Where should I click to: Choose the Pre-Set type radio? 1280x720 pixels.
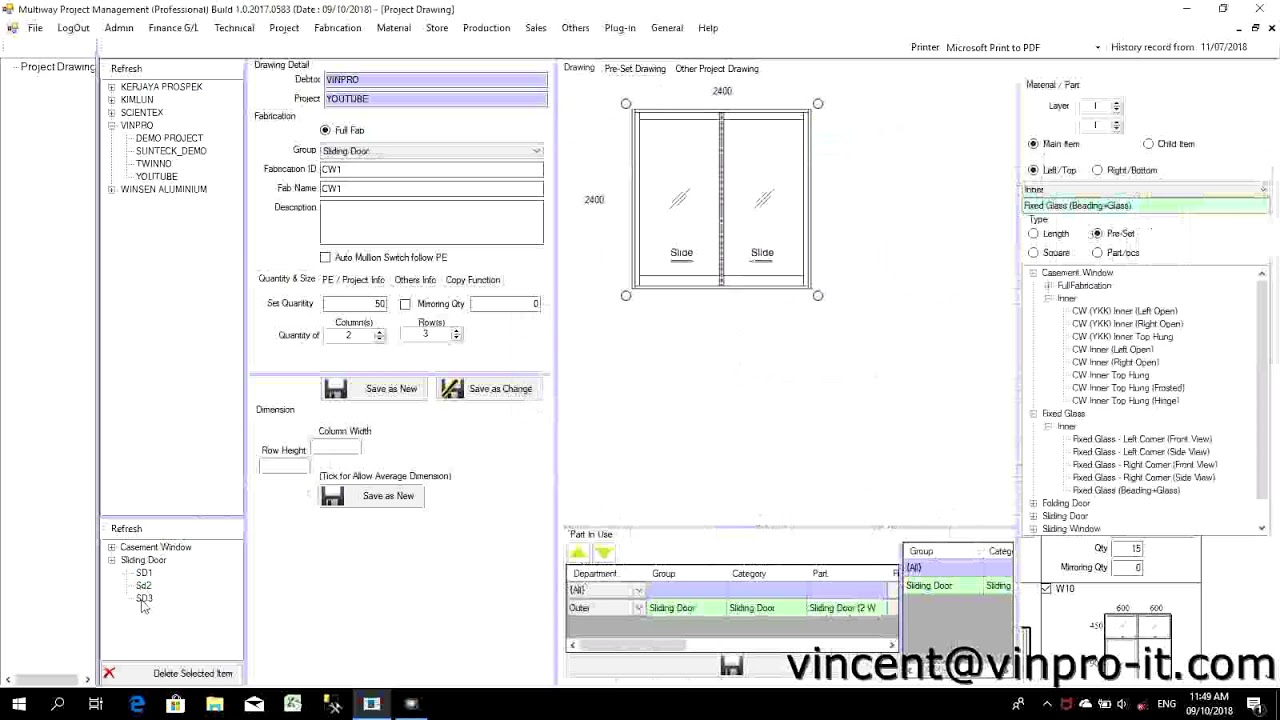pos(1097,233)
